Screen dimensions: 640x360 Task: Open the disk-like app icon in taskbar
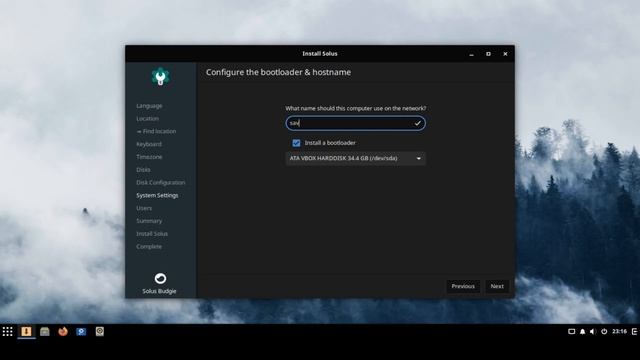click(x=100, y=331)
